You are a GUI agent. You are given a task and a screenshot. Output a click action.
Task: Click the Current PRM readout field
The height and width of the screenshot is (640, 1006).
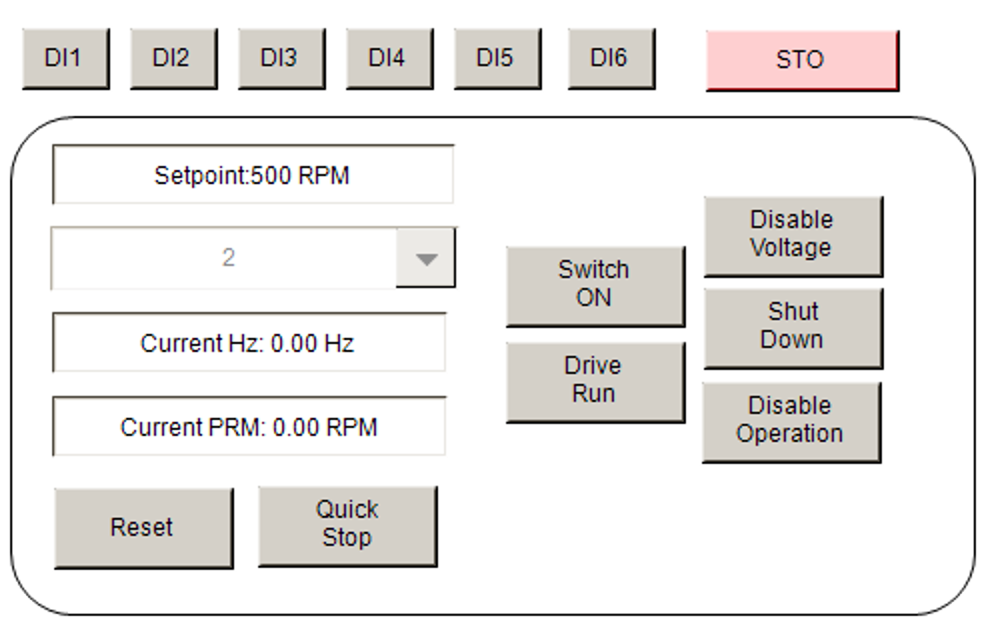pos(249,426)
